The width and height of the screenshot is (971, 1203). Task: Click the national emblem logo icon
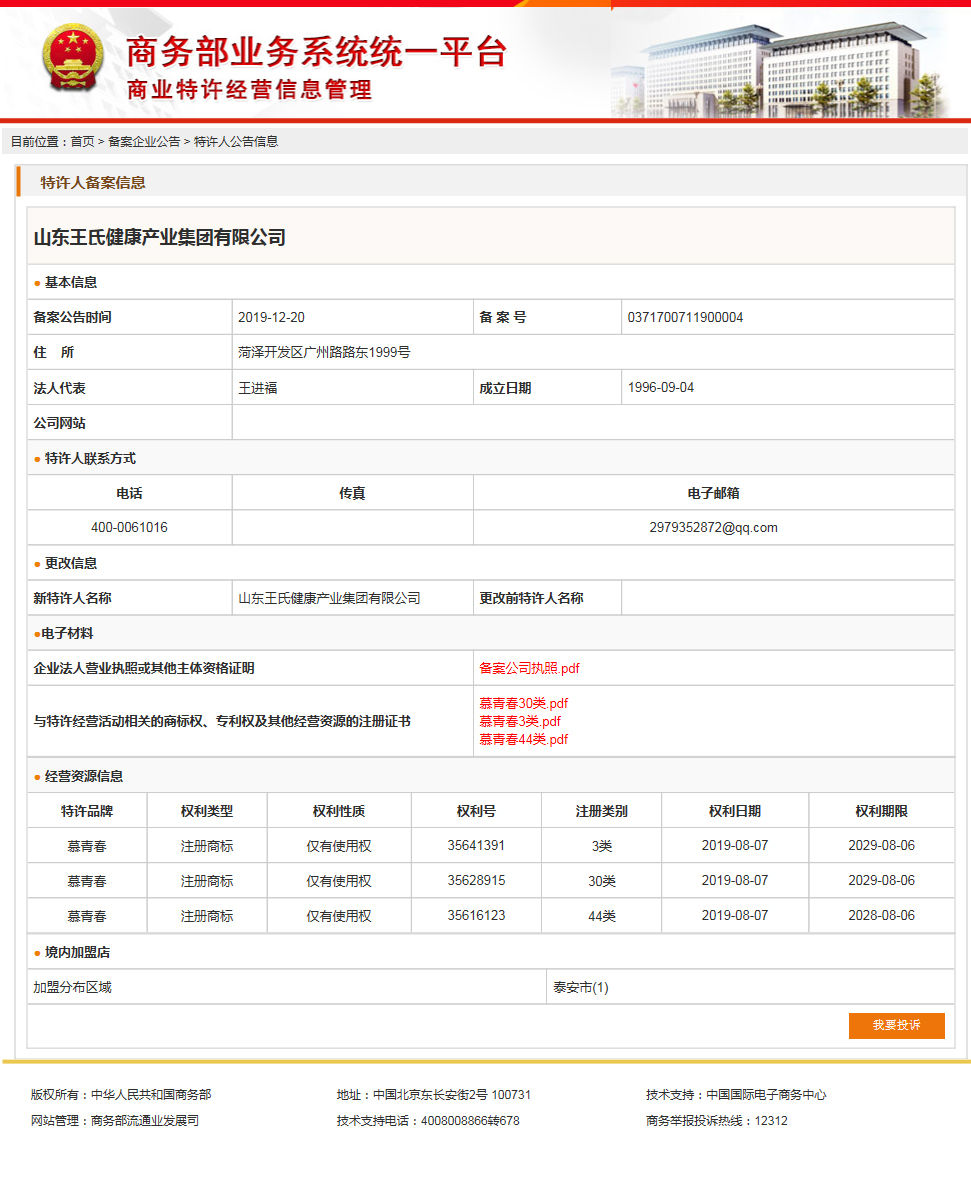[x=71, y=59]
